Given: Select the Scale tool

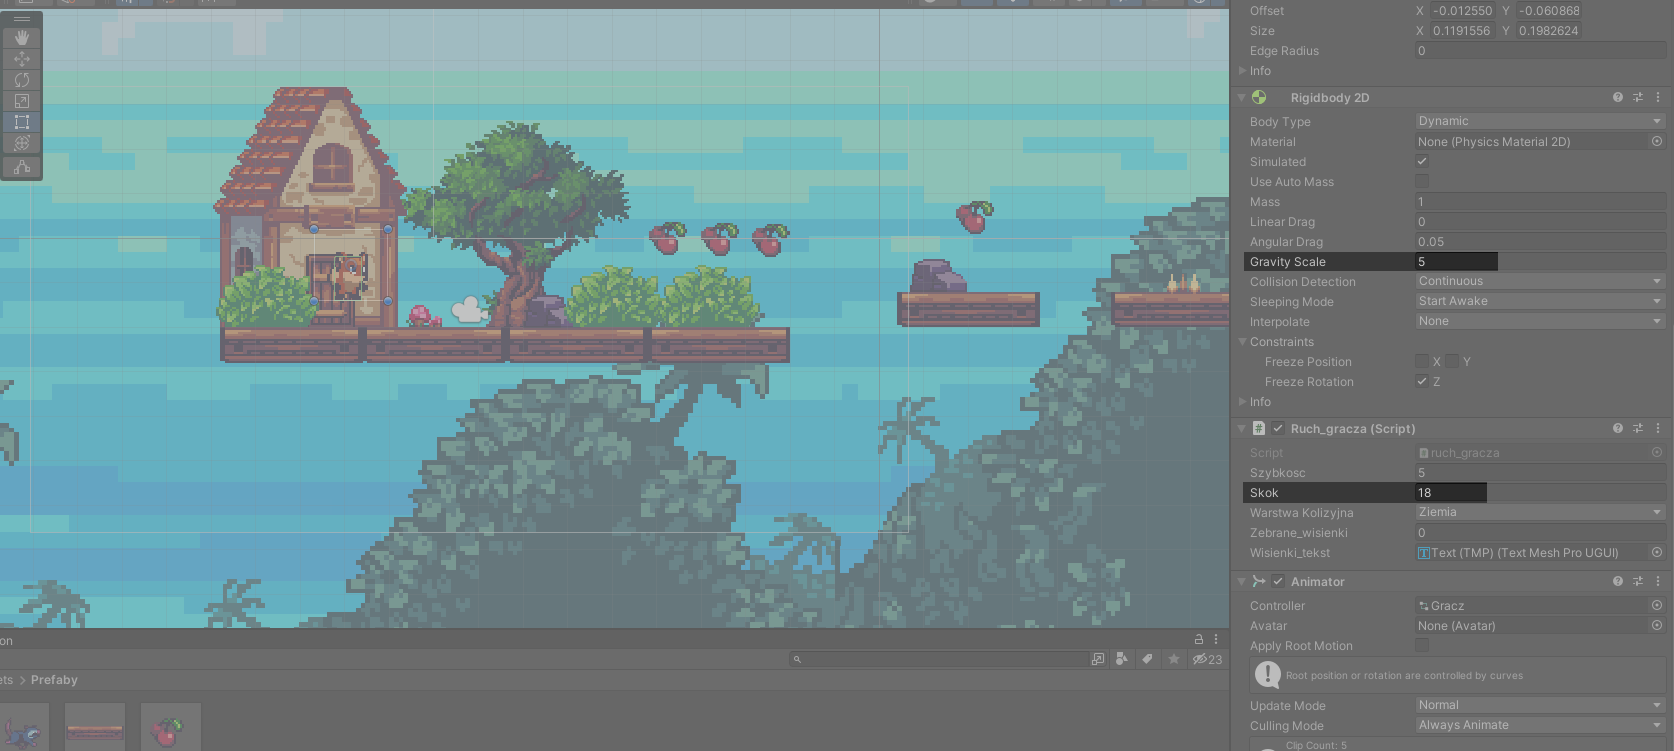Looking at the screenshot, I should click(22, 101).
